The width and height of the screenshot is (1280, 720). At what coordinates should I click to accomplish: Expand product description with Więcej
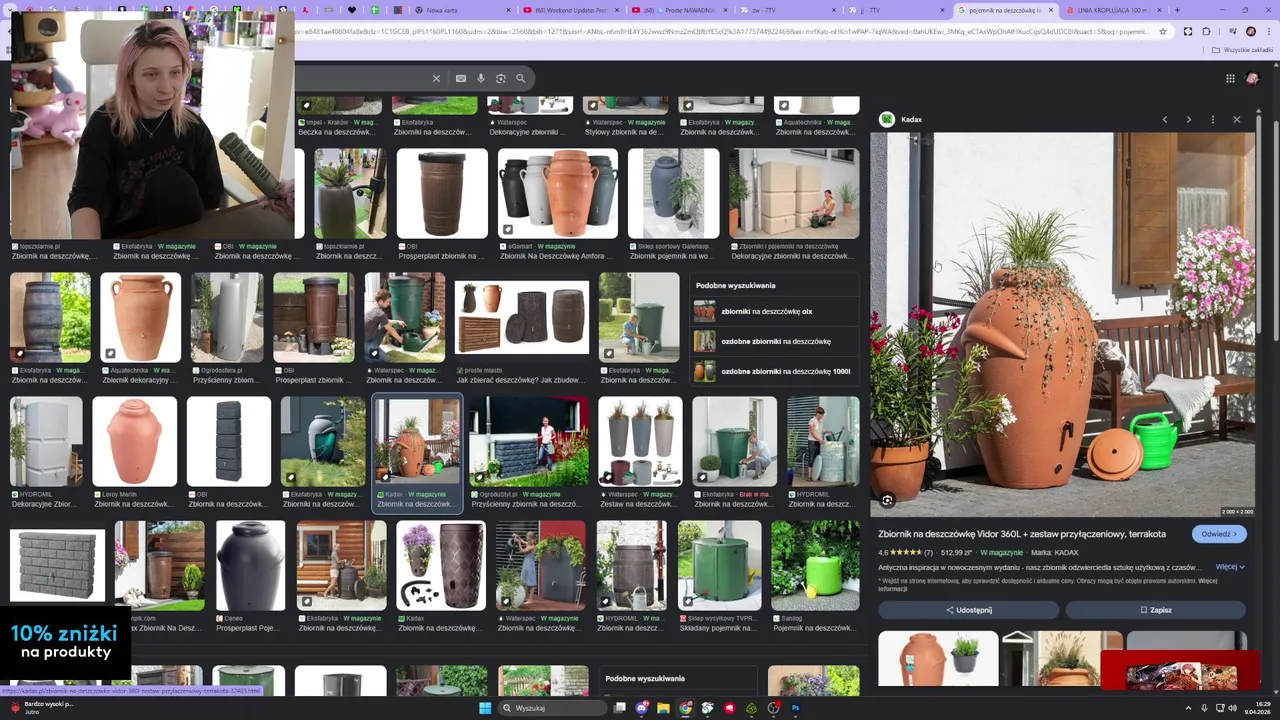point(1229,567)
